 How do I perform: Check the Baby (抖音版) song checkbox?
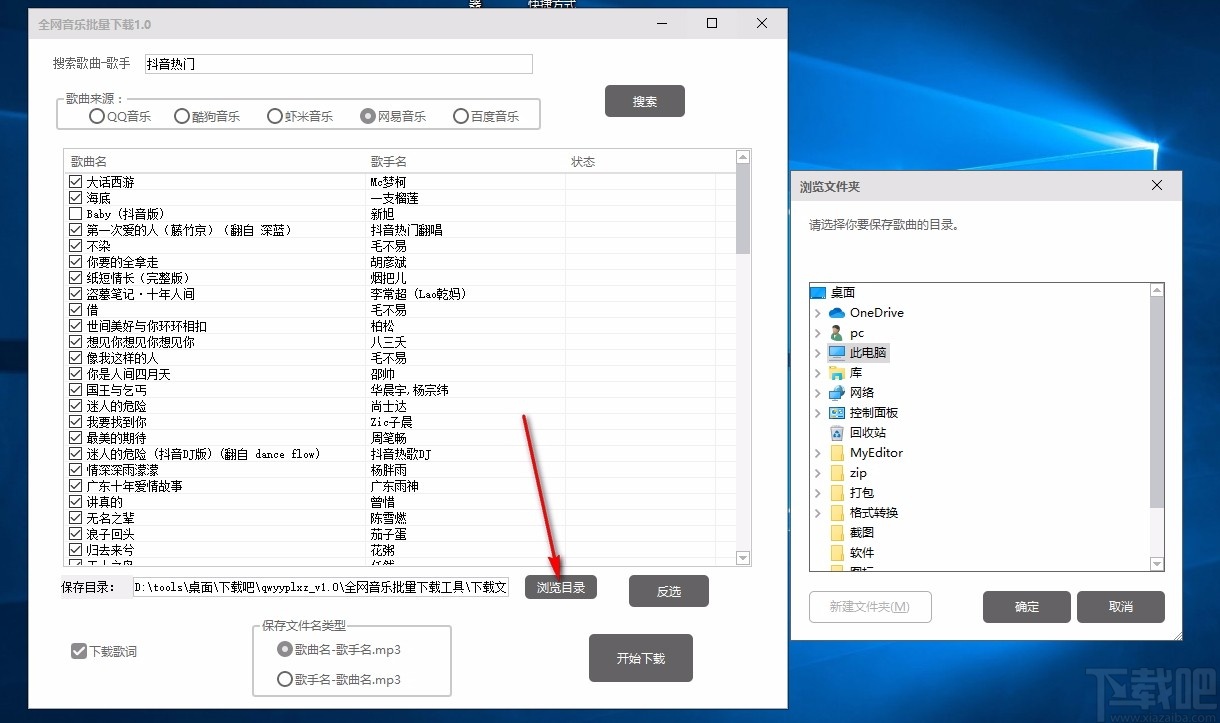[x=74, y=213]
